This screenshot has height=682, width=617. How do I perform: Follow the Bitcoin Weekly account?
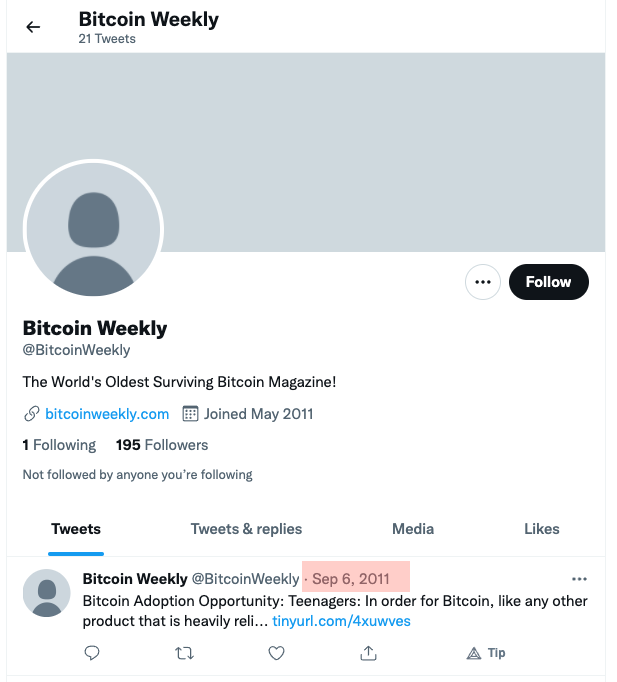(x=548, y=282)
